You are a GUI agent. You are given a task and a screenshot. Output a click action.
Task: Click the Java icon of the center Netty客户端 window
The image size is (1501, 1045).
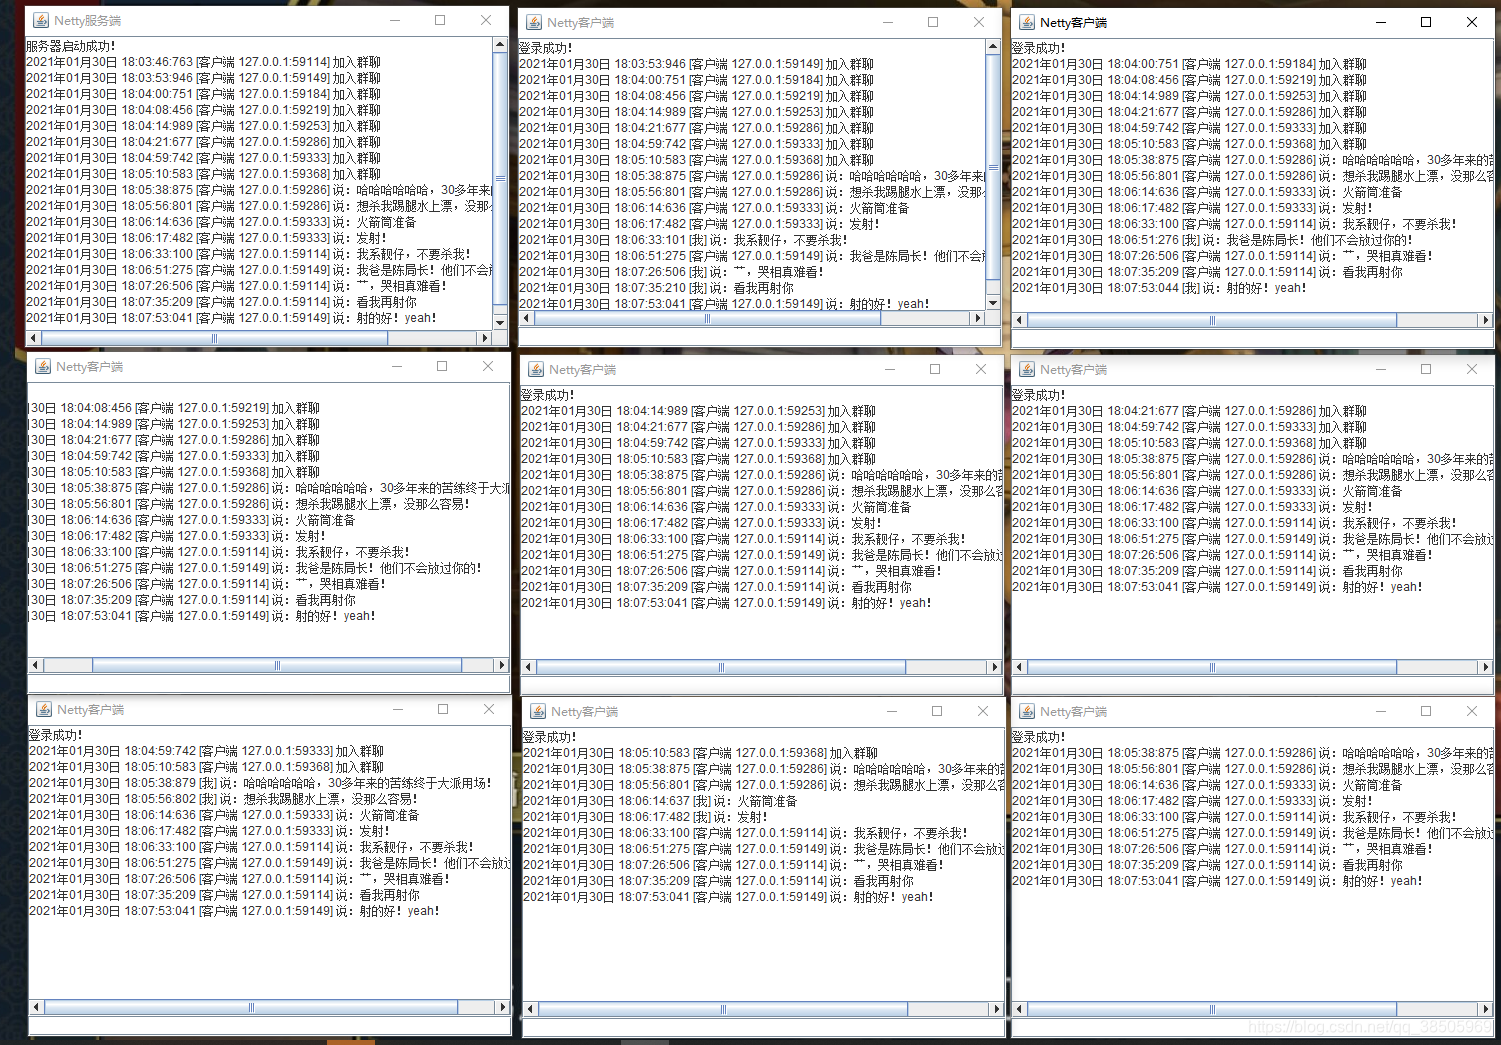(536, 369)
